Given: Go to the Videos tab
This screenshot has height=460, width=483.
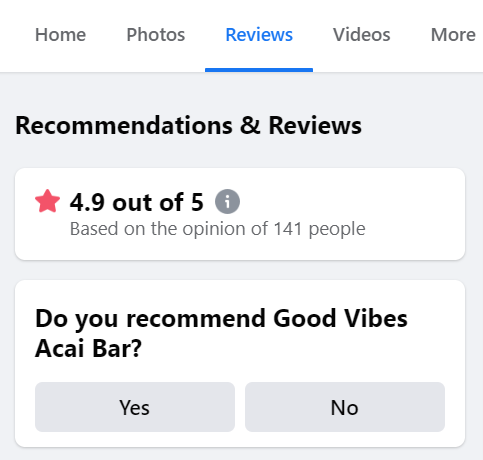Looking at the screenshot, I should pos(362,35).
